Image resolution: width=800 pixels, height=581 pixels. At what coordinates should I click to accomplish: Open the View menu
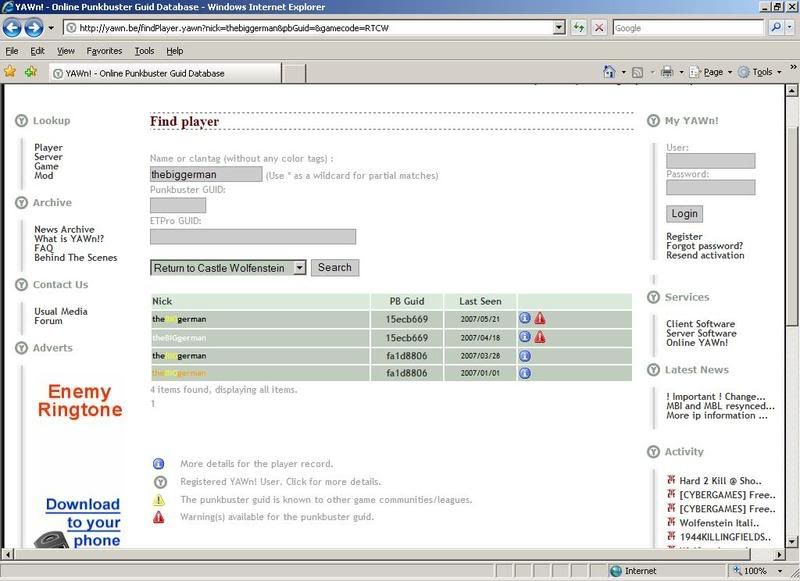coord(66,51)
